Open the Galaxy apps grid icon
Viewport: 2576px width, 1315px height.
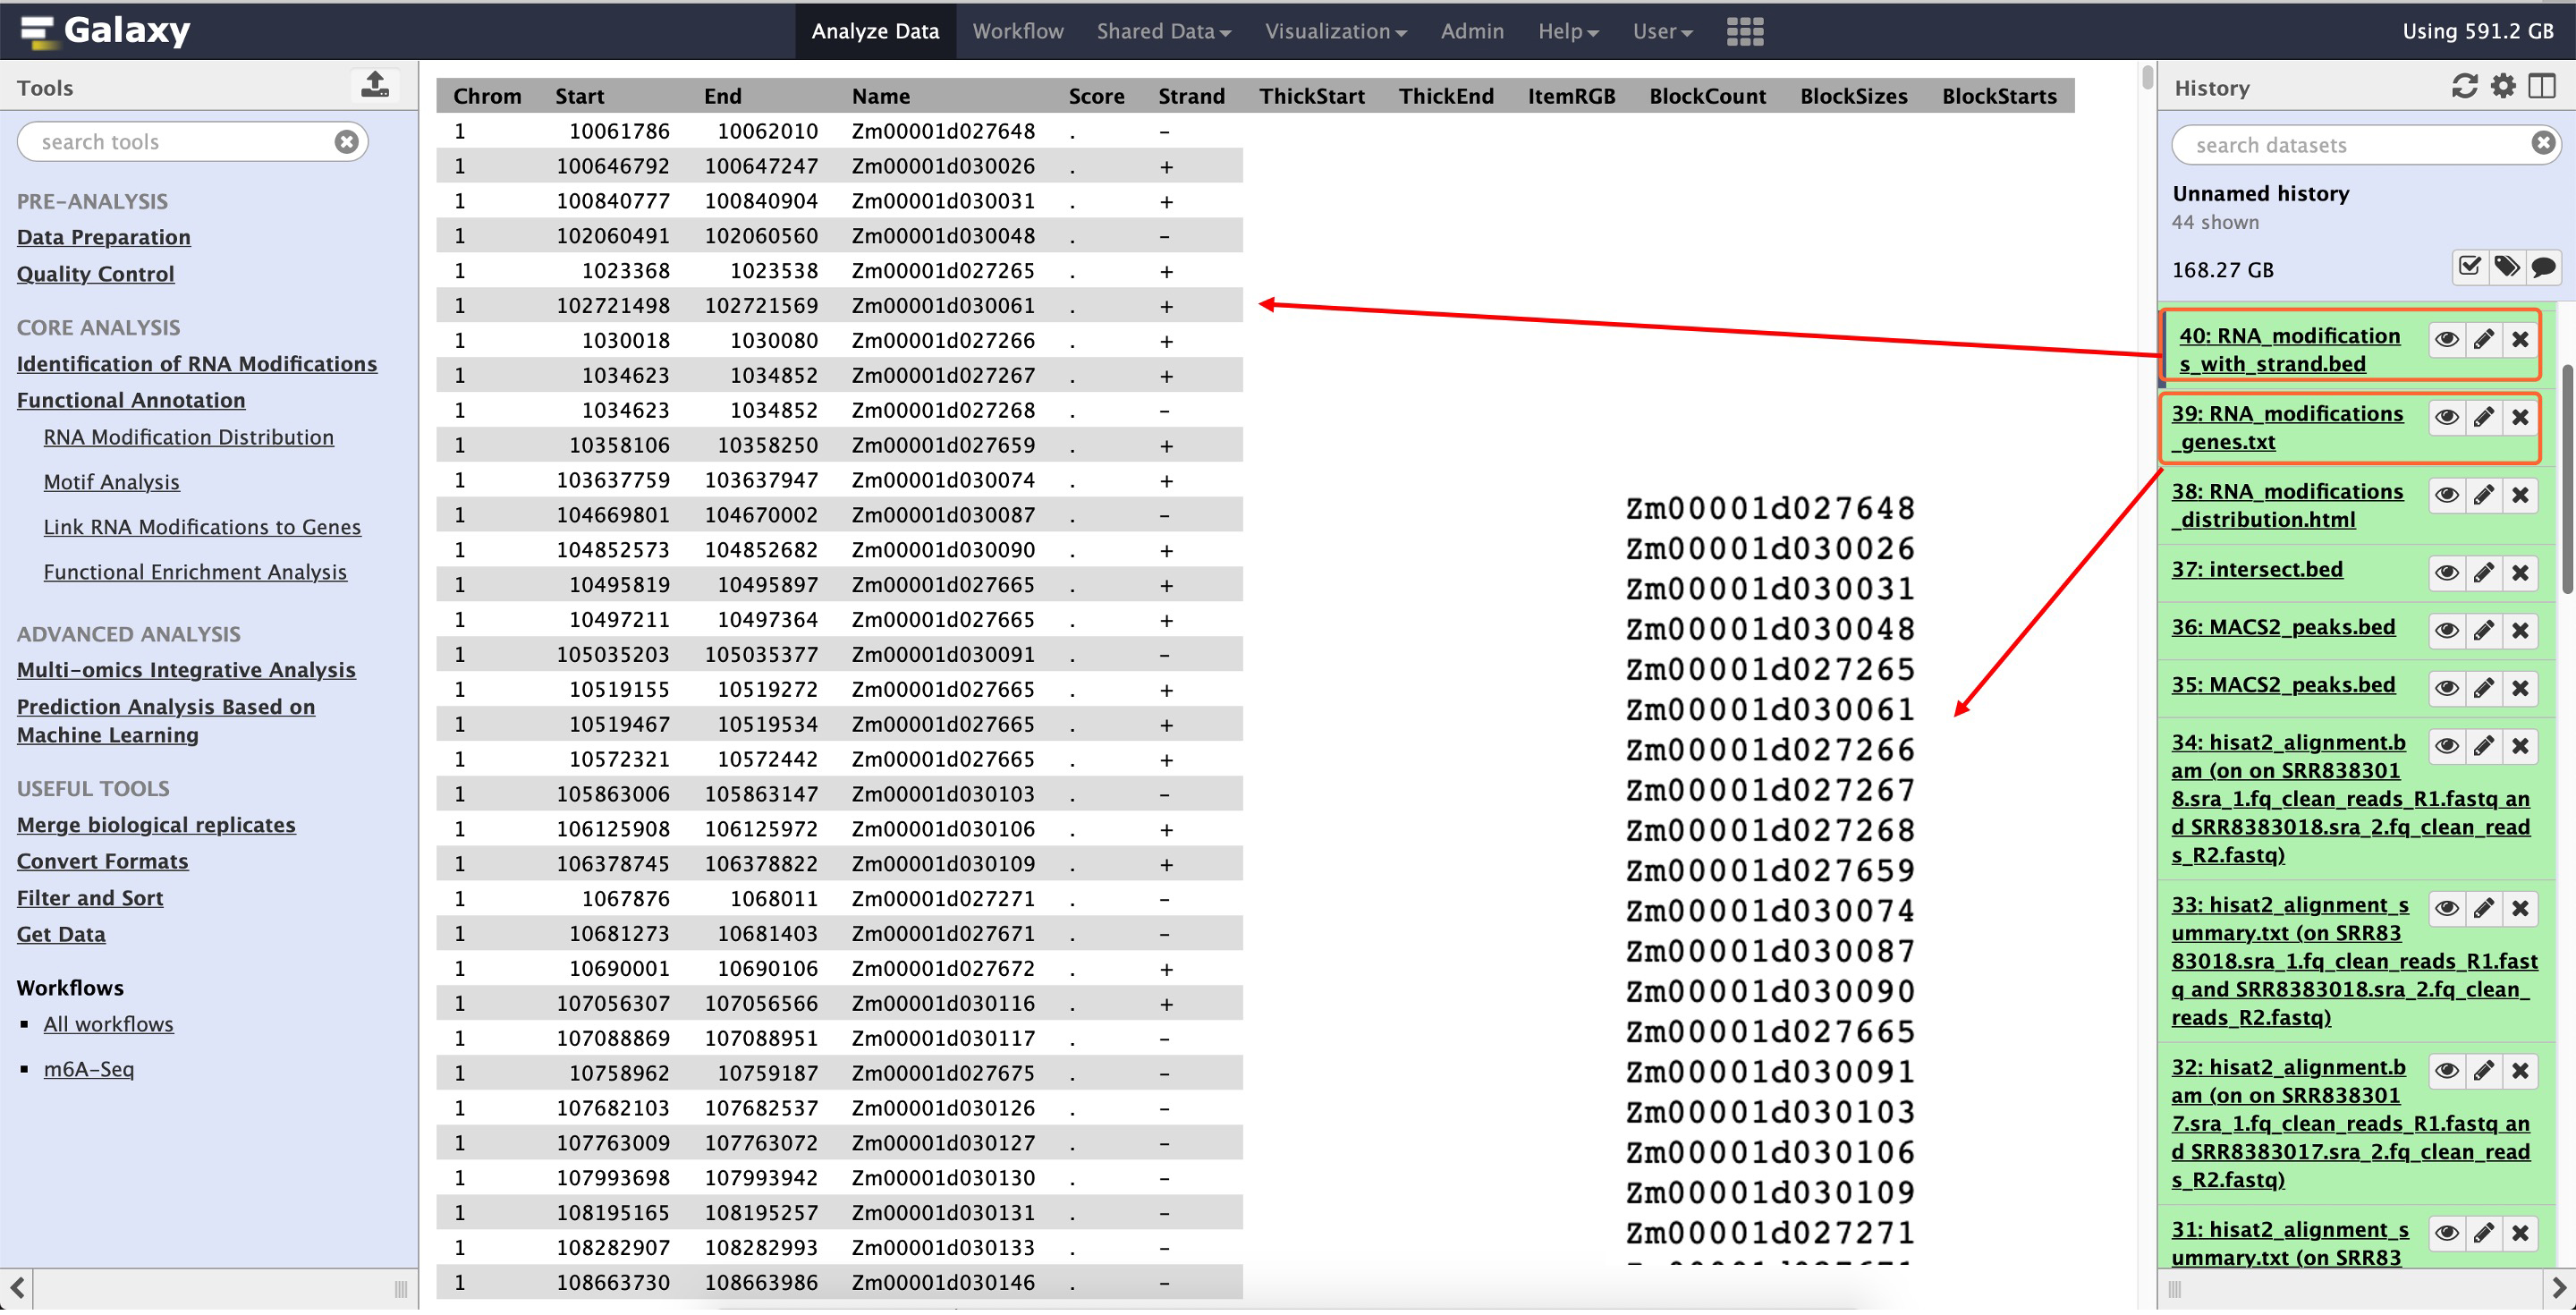(x=1744, y=31)
